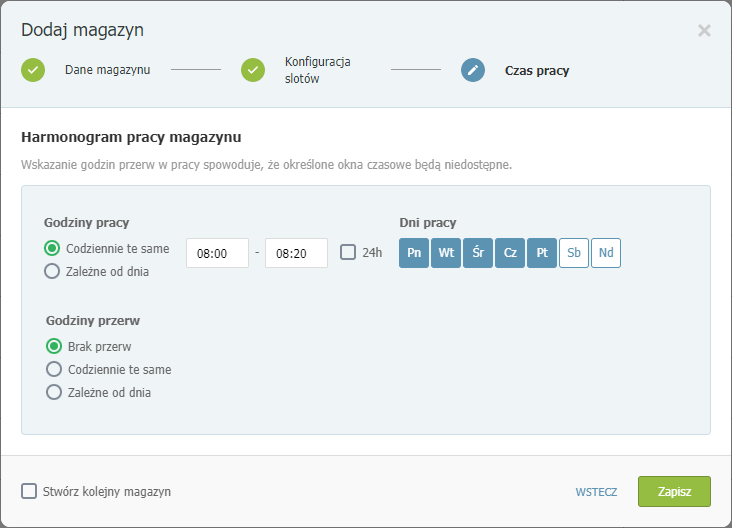This screenshot has width=732, height=528.
Task: Click the pencil icon for Czas pracy step
Action: (x=473, y=70)
